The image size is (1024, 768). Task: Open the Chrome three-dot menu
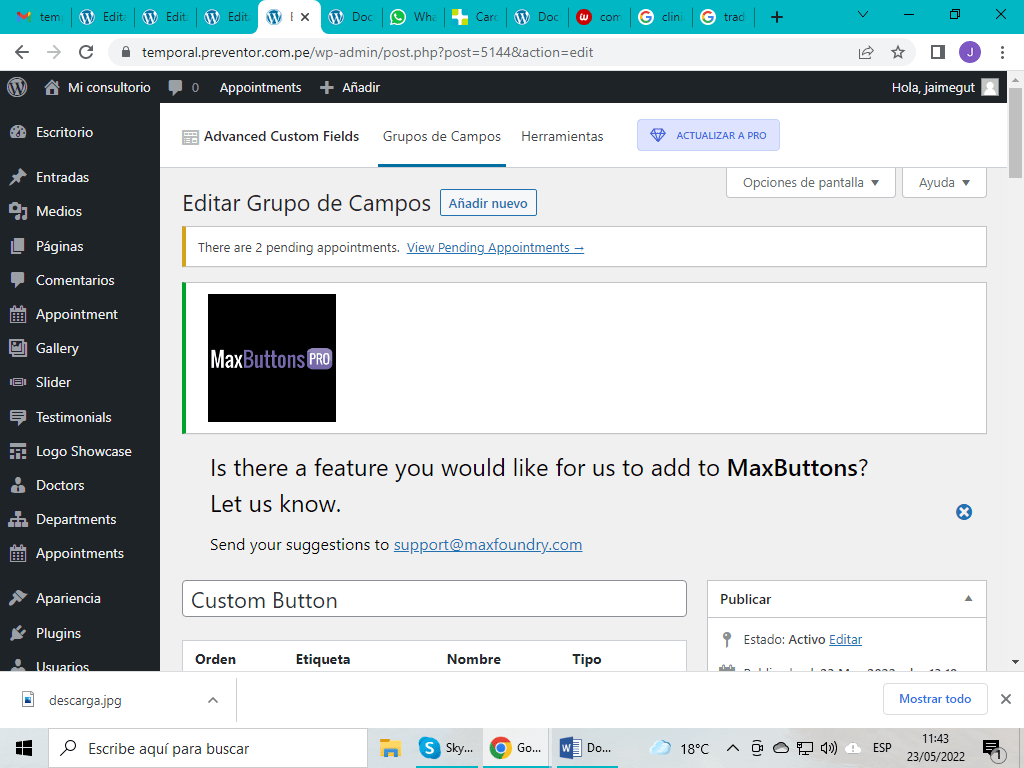[1002, 52]
